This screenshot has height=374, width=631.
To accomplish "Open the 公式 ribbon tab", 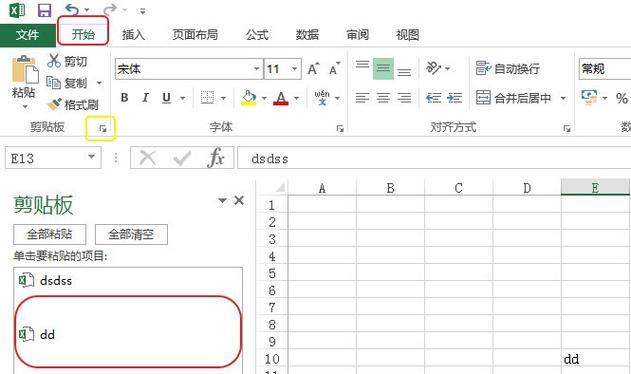I will 257,35.
